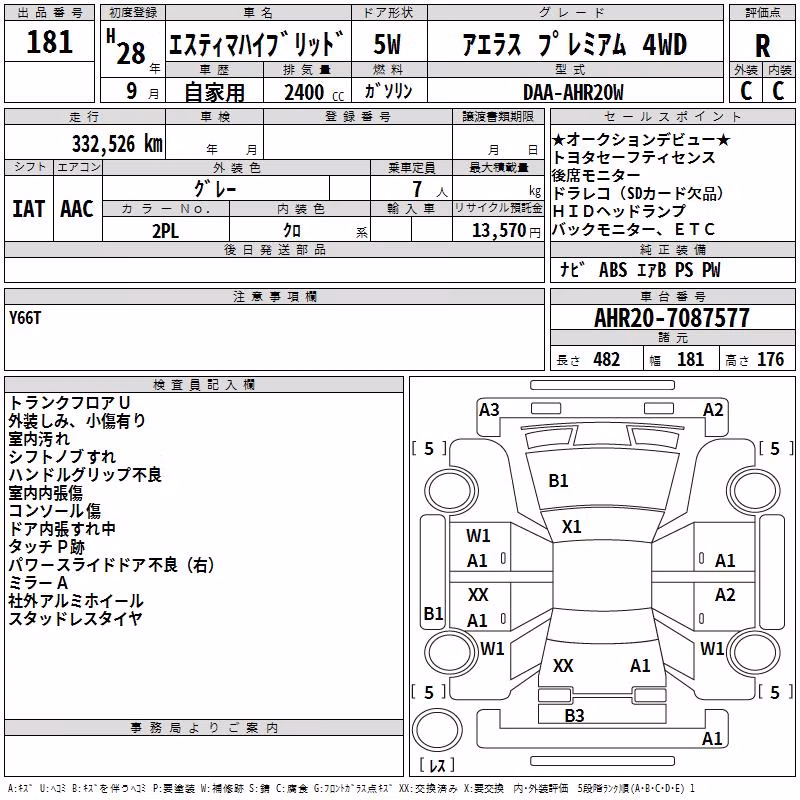800x800 pixels.
Task: Select the 後席モニター sales point line
Action: point(596,176)
